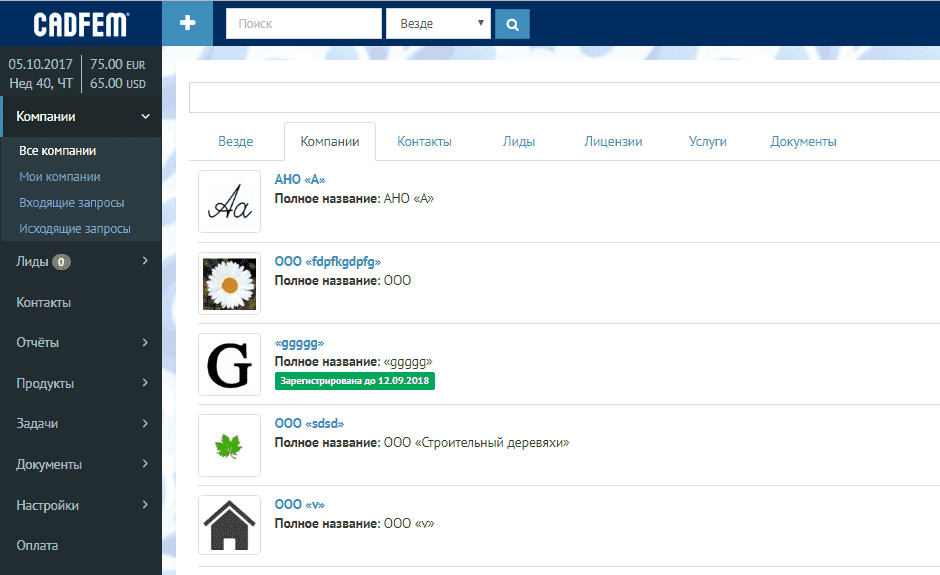Switch to the Компании tab
Image resolution: width=940 pixels, height=575 pixels.
[330, 142]
